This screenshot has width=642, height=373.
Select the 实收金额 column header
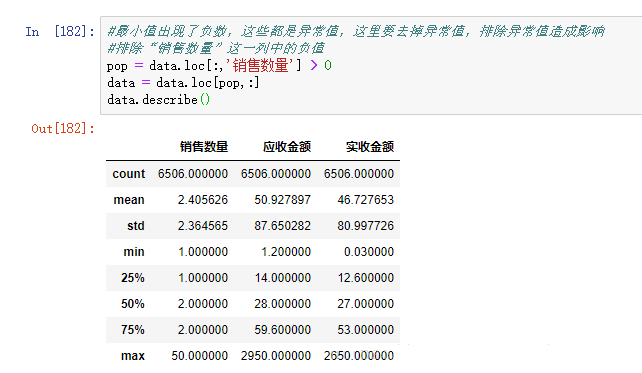[370, 147]
